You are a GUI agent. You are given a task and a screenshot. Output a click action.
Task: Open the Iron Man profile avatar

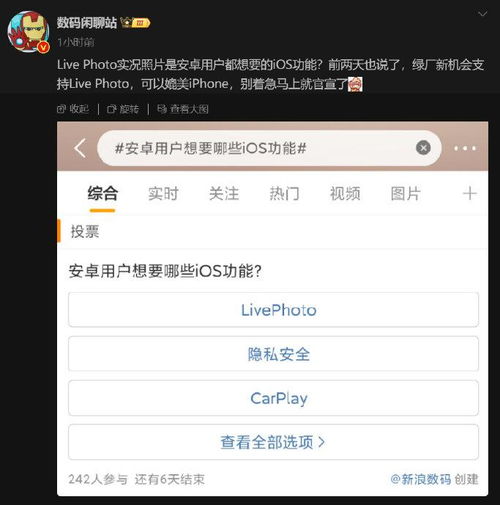[29, 32]
